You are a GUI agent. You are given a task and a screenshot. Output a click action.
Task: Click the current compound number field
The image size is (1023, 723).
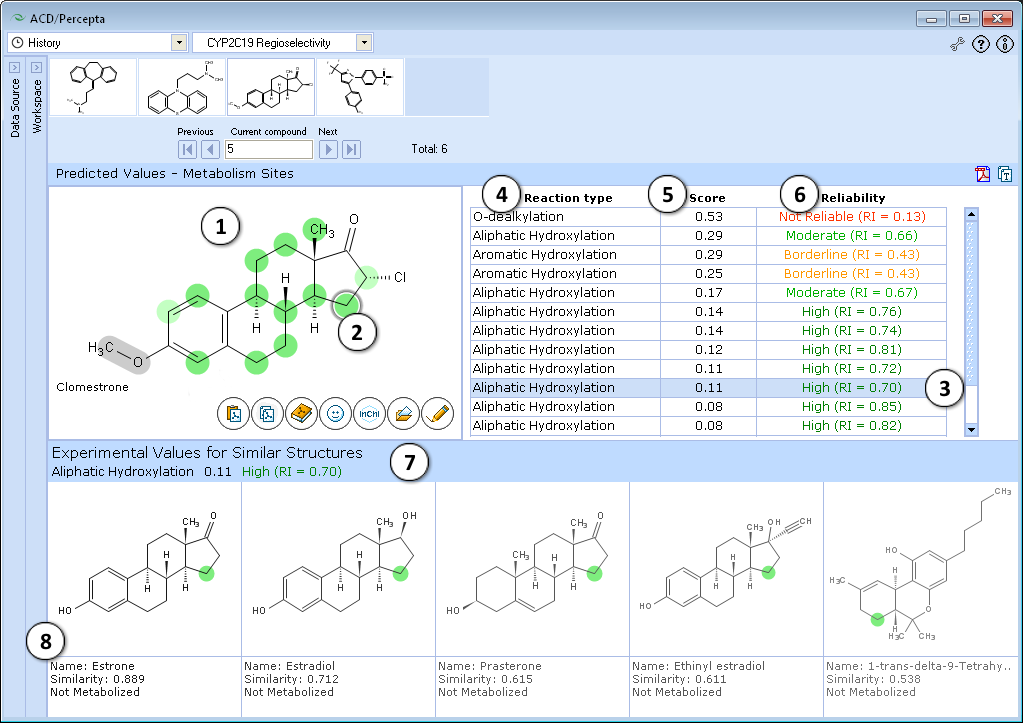point(269,149)
